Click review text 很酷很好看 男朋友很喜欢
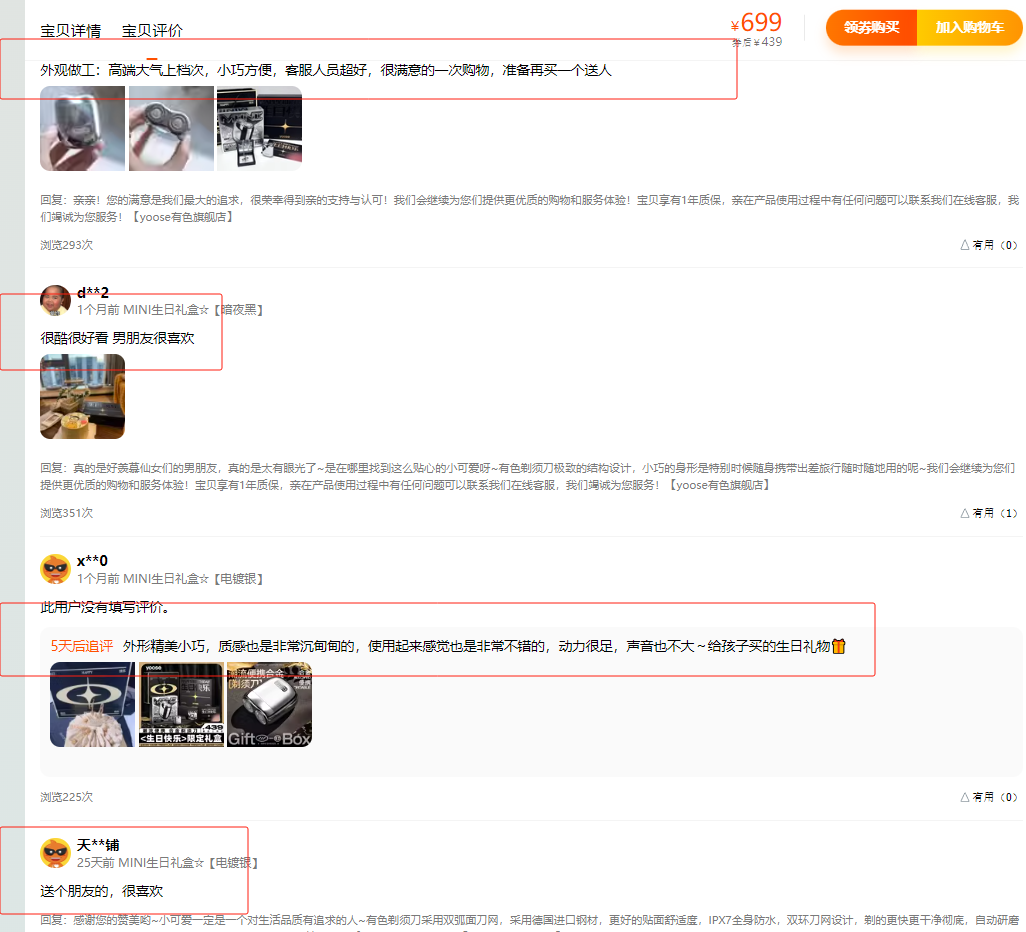Screen dimensions: 1026x932 [x=118, y=338]
